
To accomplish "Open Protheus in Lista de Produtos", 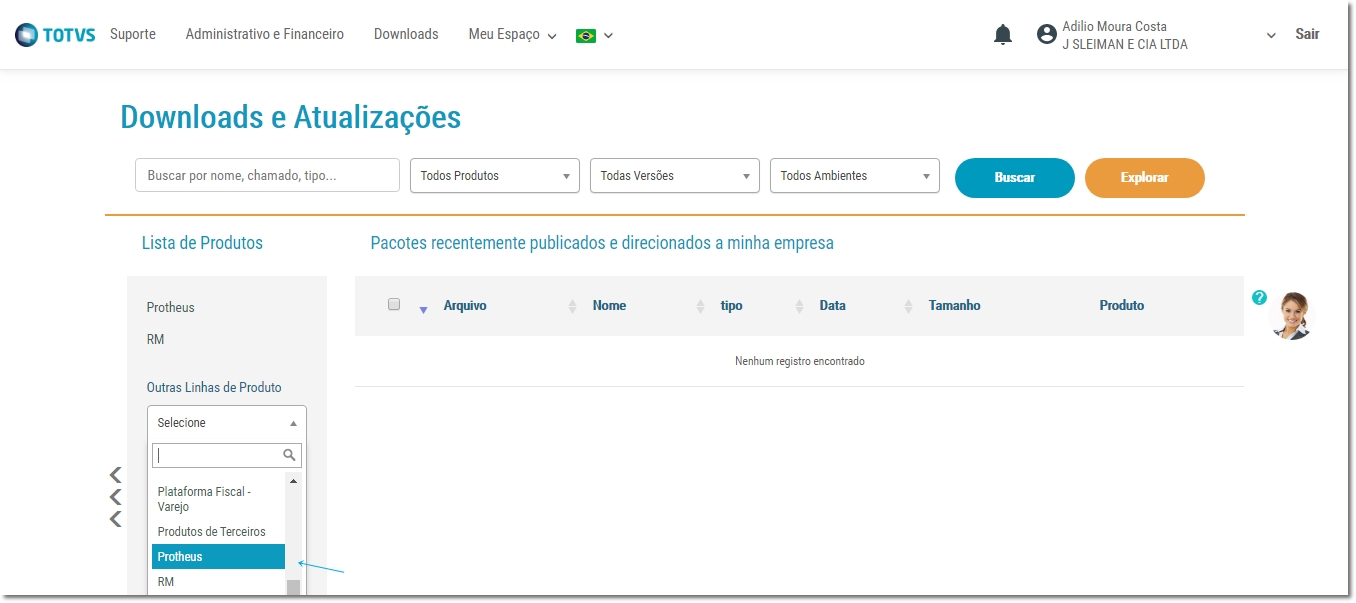I will [171, 308].
